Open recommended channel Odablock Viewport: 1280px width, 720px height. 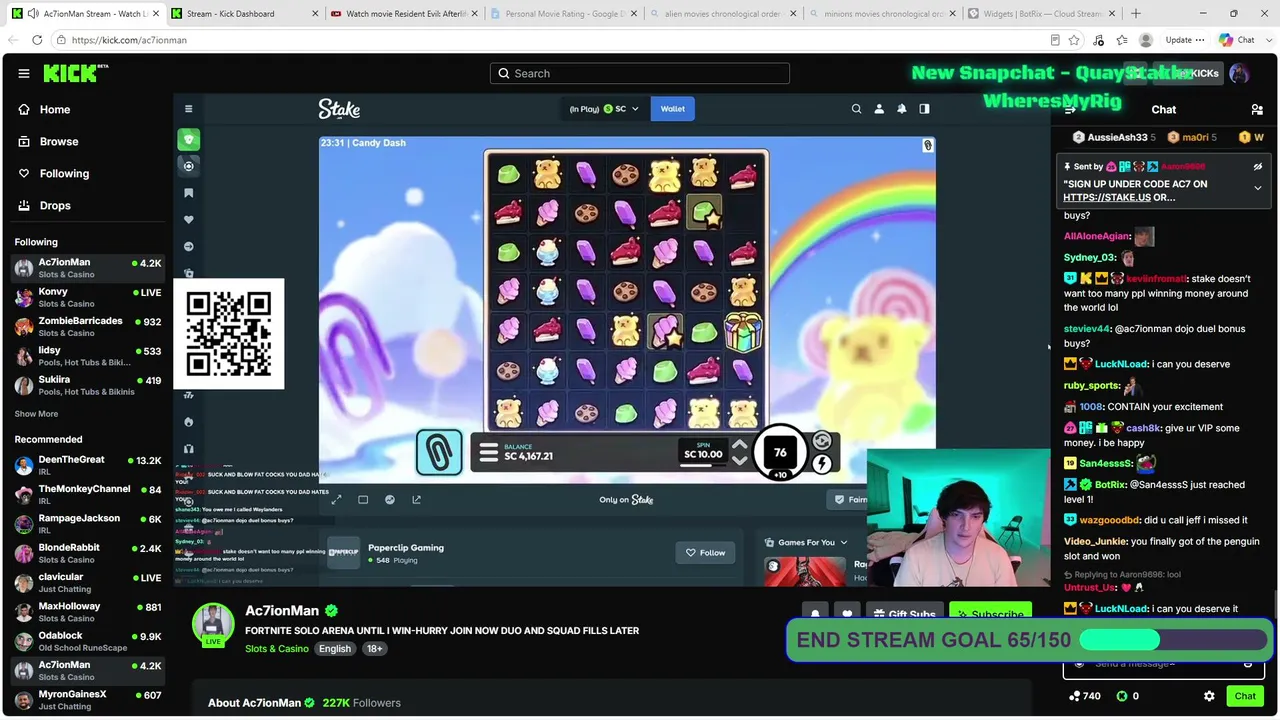pyautogui.click(x=87, y=641)
